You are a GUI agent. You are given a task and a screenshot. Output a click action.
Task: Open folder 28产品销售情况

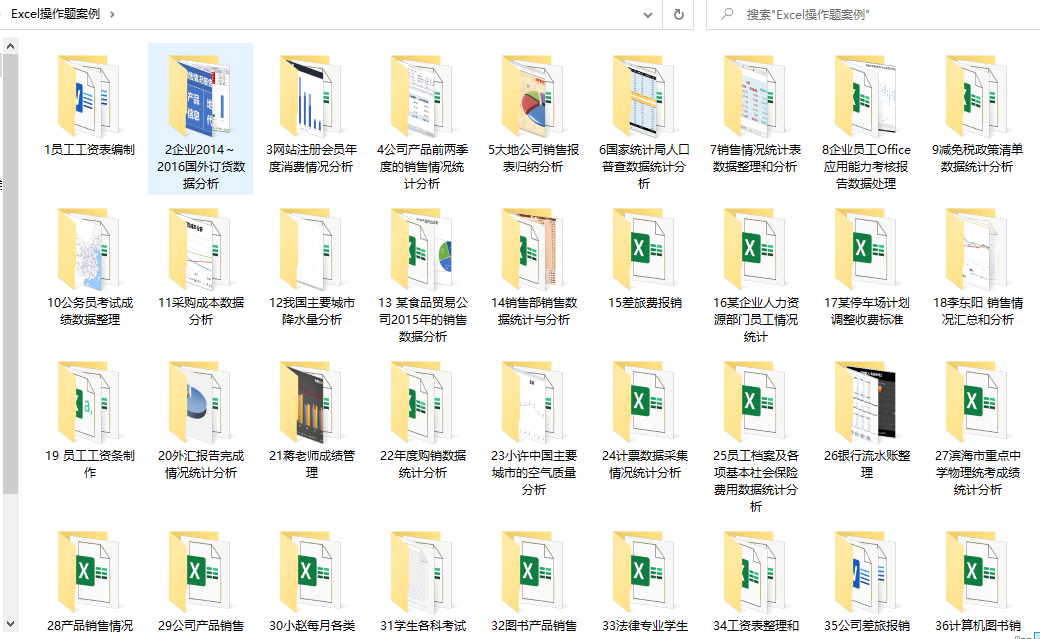pos(90,581)
